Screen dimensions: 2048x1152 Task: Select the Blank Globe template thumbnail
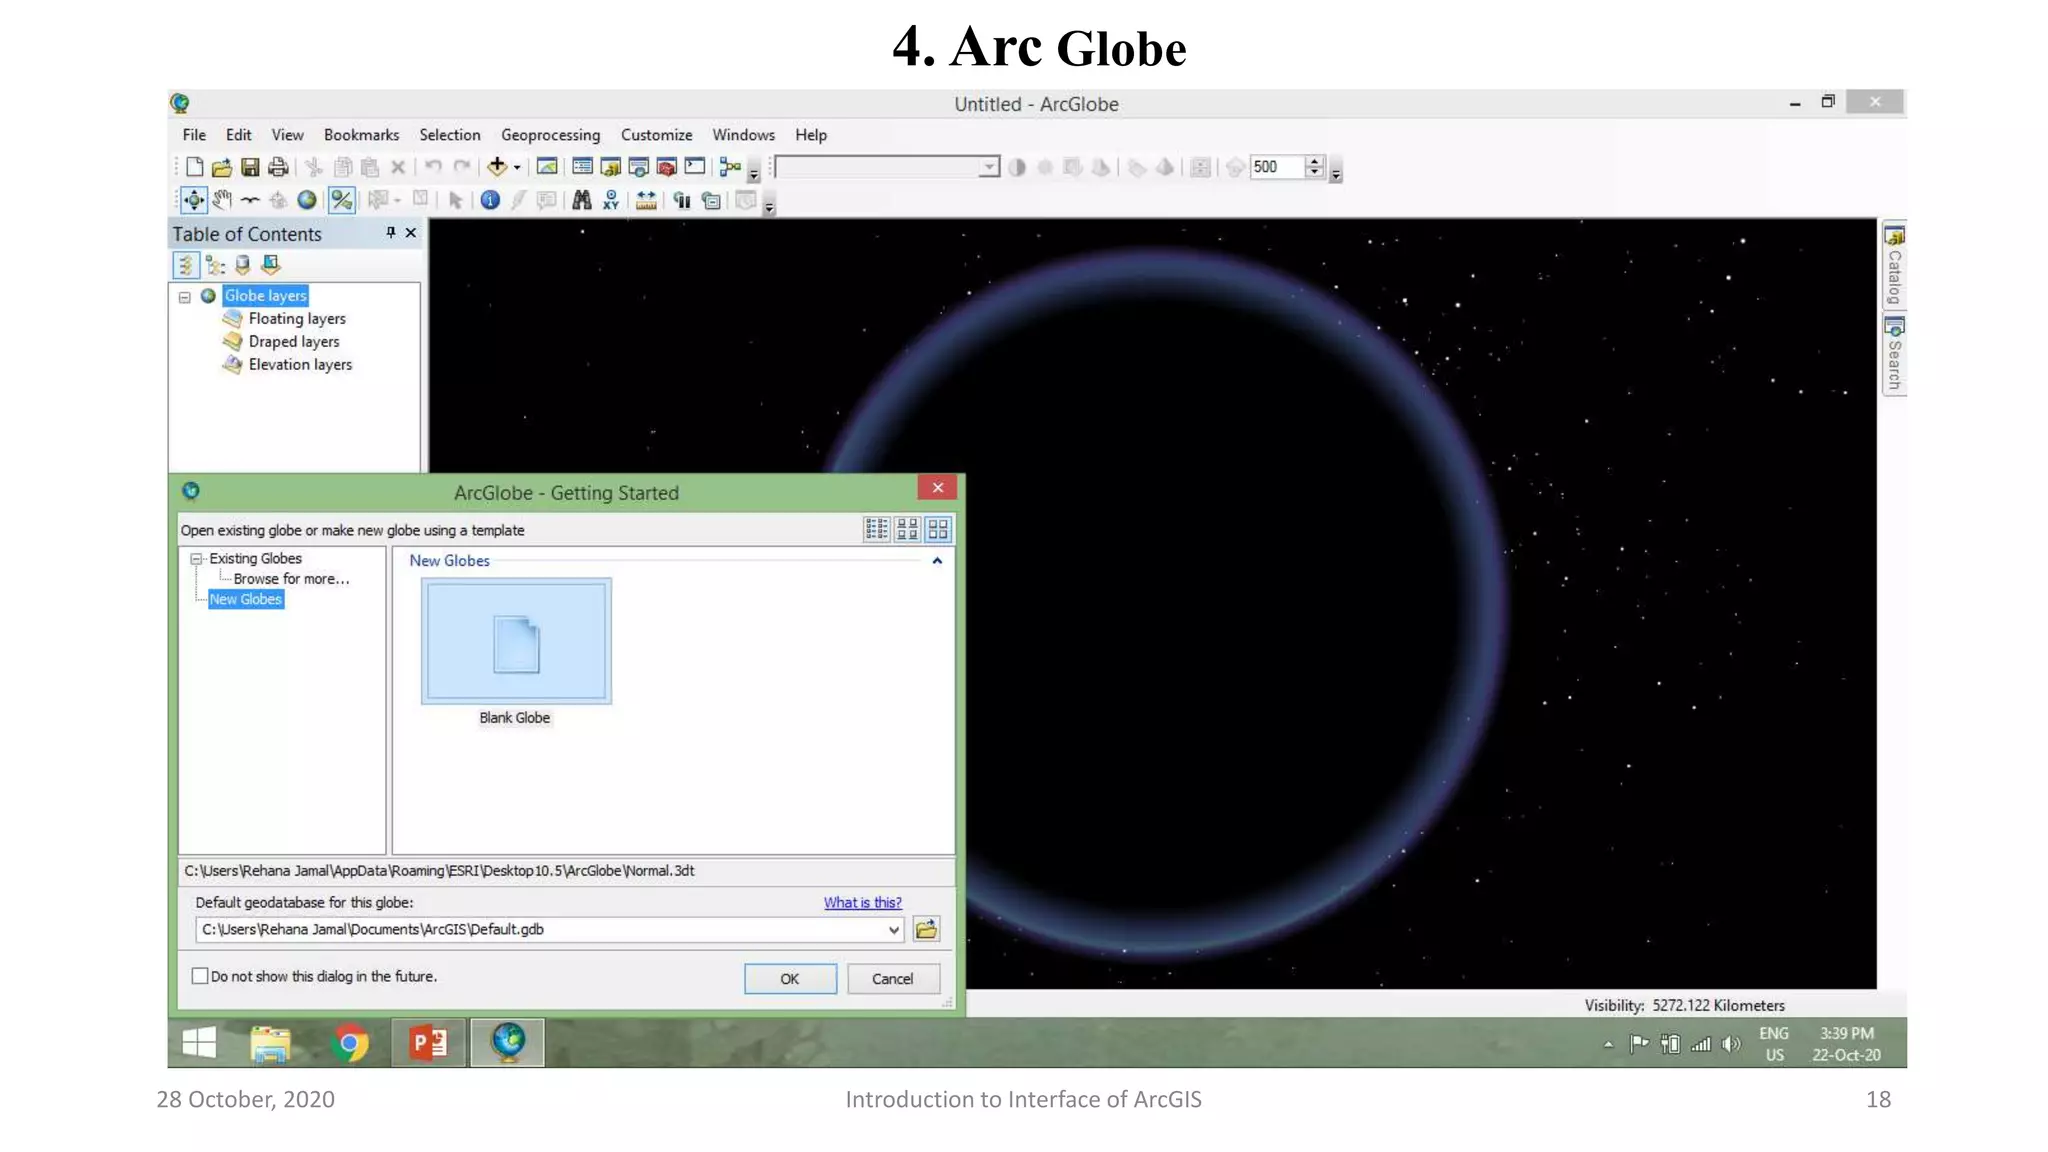(516, 642)
